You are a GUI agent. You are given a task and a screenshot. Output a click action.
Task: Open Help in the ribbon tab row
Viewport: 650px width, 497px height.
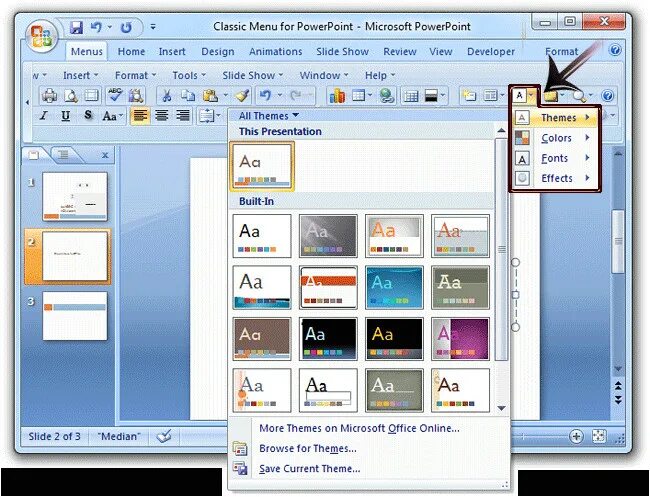[615, 50]
